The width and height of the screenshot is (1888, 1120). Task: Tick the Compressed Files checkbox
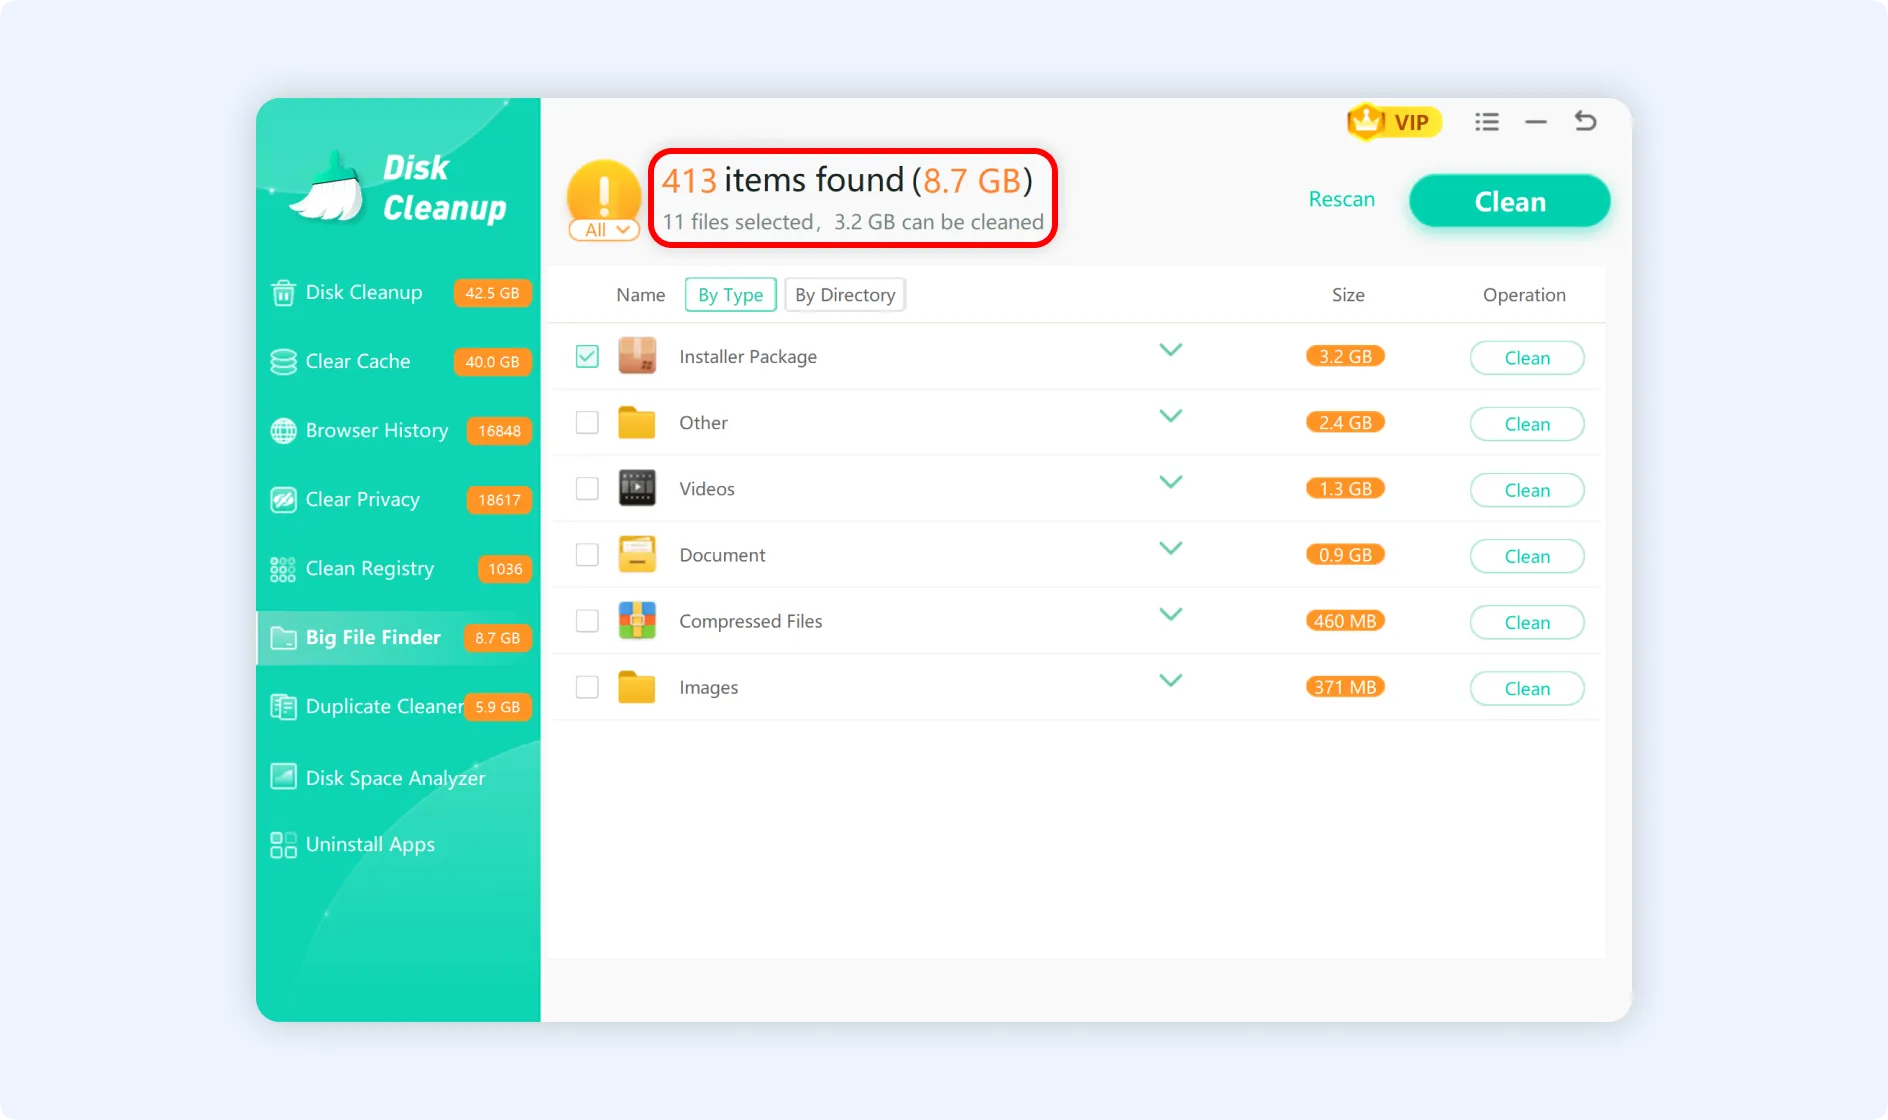587,620
